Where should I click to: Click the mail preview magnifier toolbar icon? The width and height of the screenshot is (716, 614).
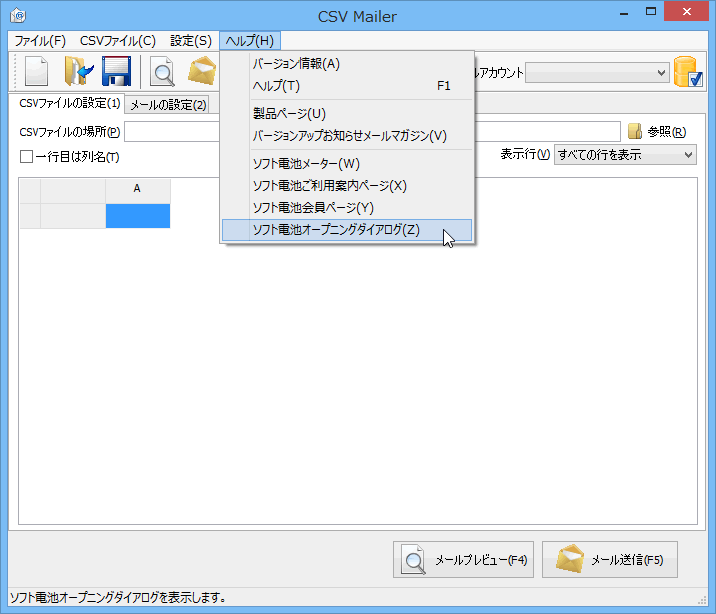[162, 73]
